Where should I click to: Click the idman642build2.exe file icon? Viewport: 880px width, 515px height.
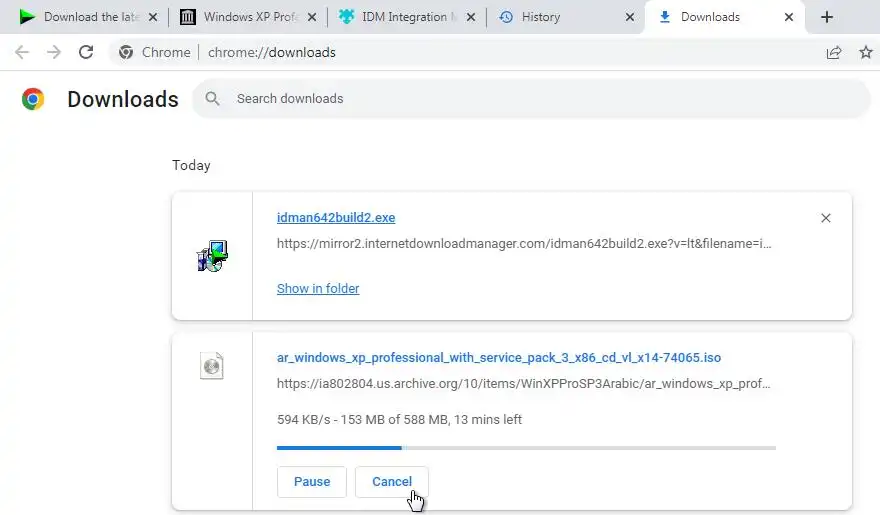[212, 256]
